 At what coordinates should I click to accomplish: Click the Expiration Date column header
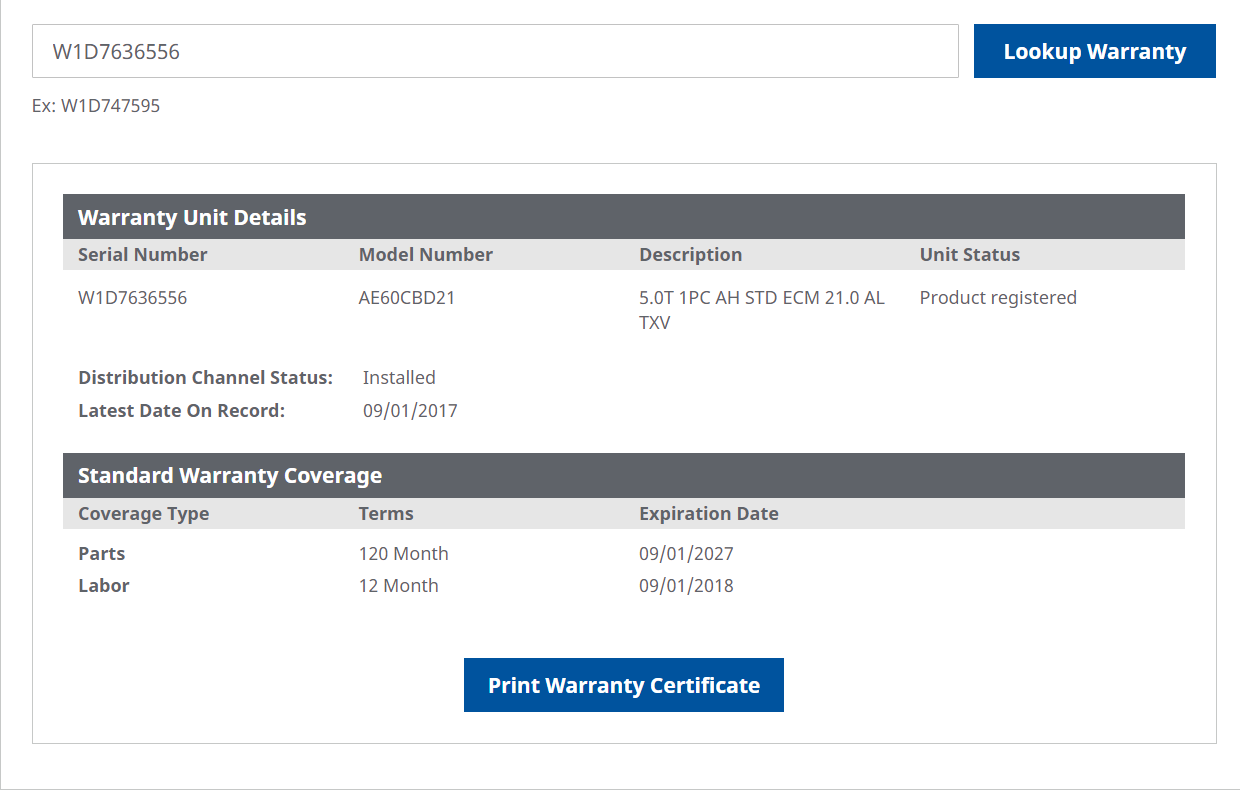709,513
